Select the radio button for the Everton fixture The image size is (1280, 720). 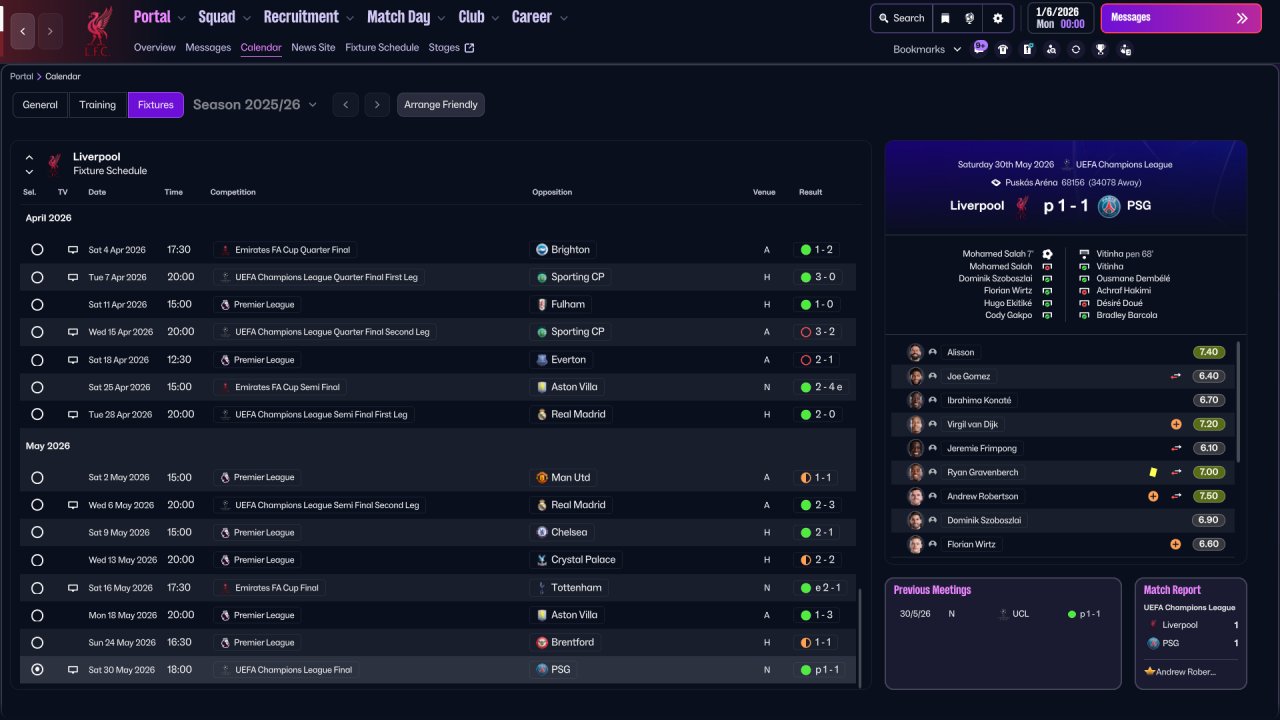tap(37, 360)
